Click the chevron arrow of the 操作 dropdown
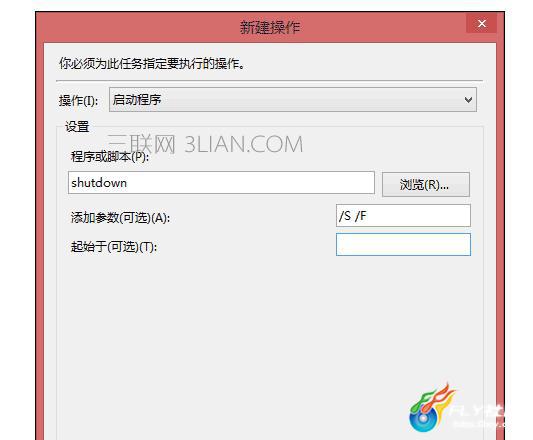 [468, 100]
